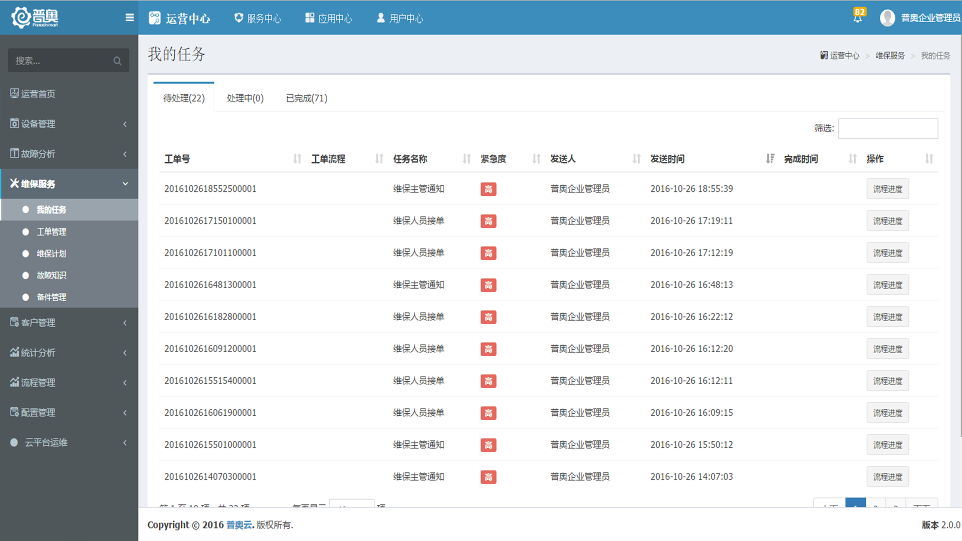Click 流程进度 for order 201610261407030001
962x541 pixels.
888,477
